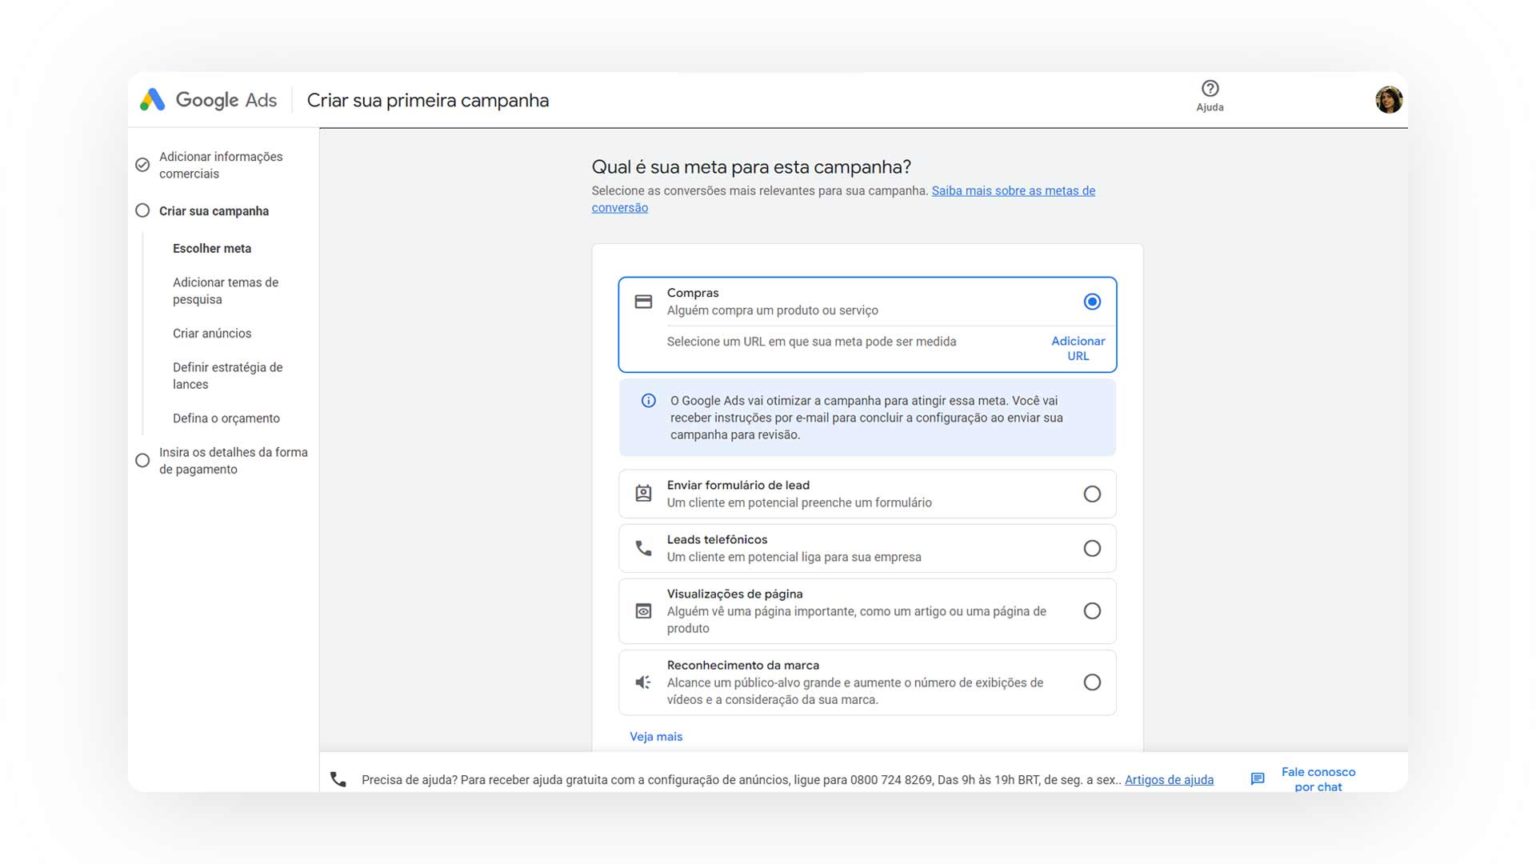Click the Selecione um URL text
The height and width of the screenshot is (864, 1536).
tap(811, 341)
